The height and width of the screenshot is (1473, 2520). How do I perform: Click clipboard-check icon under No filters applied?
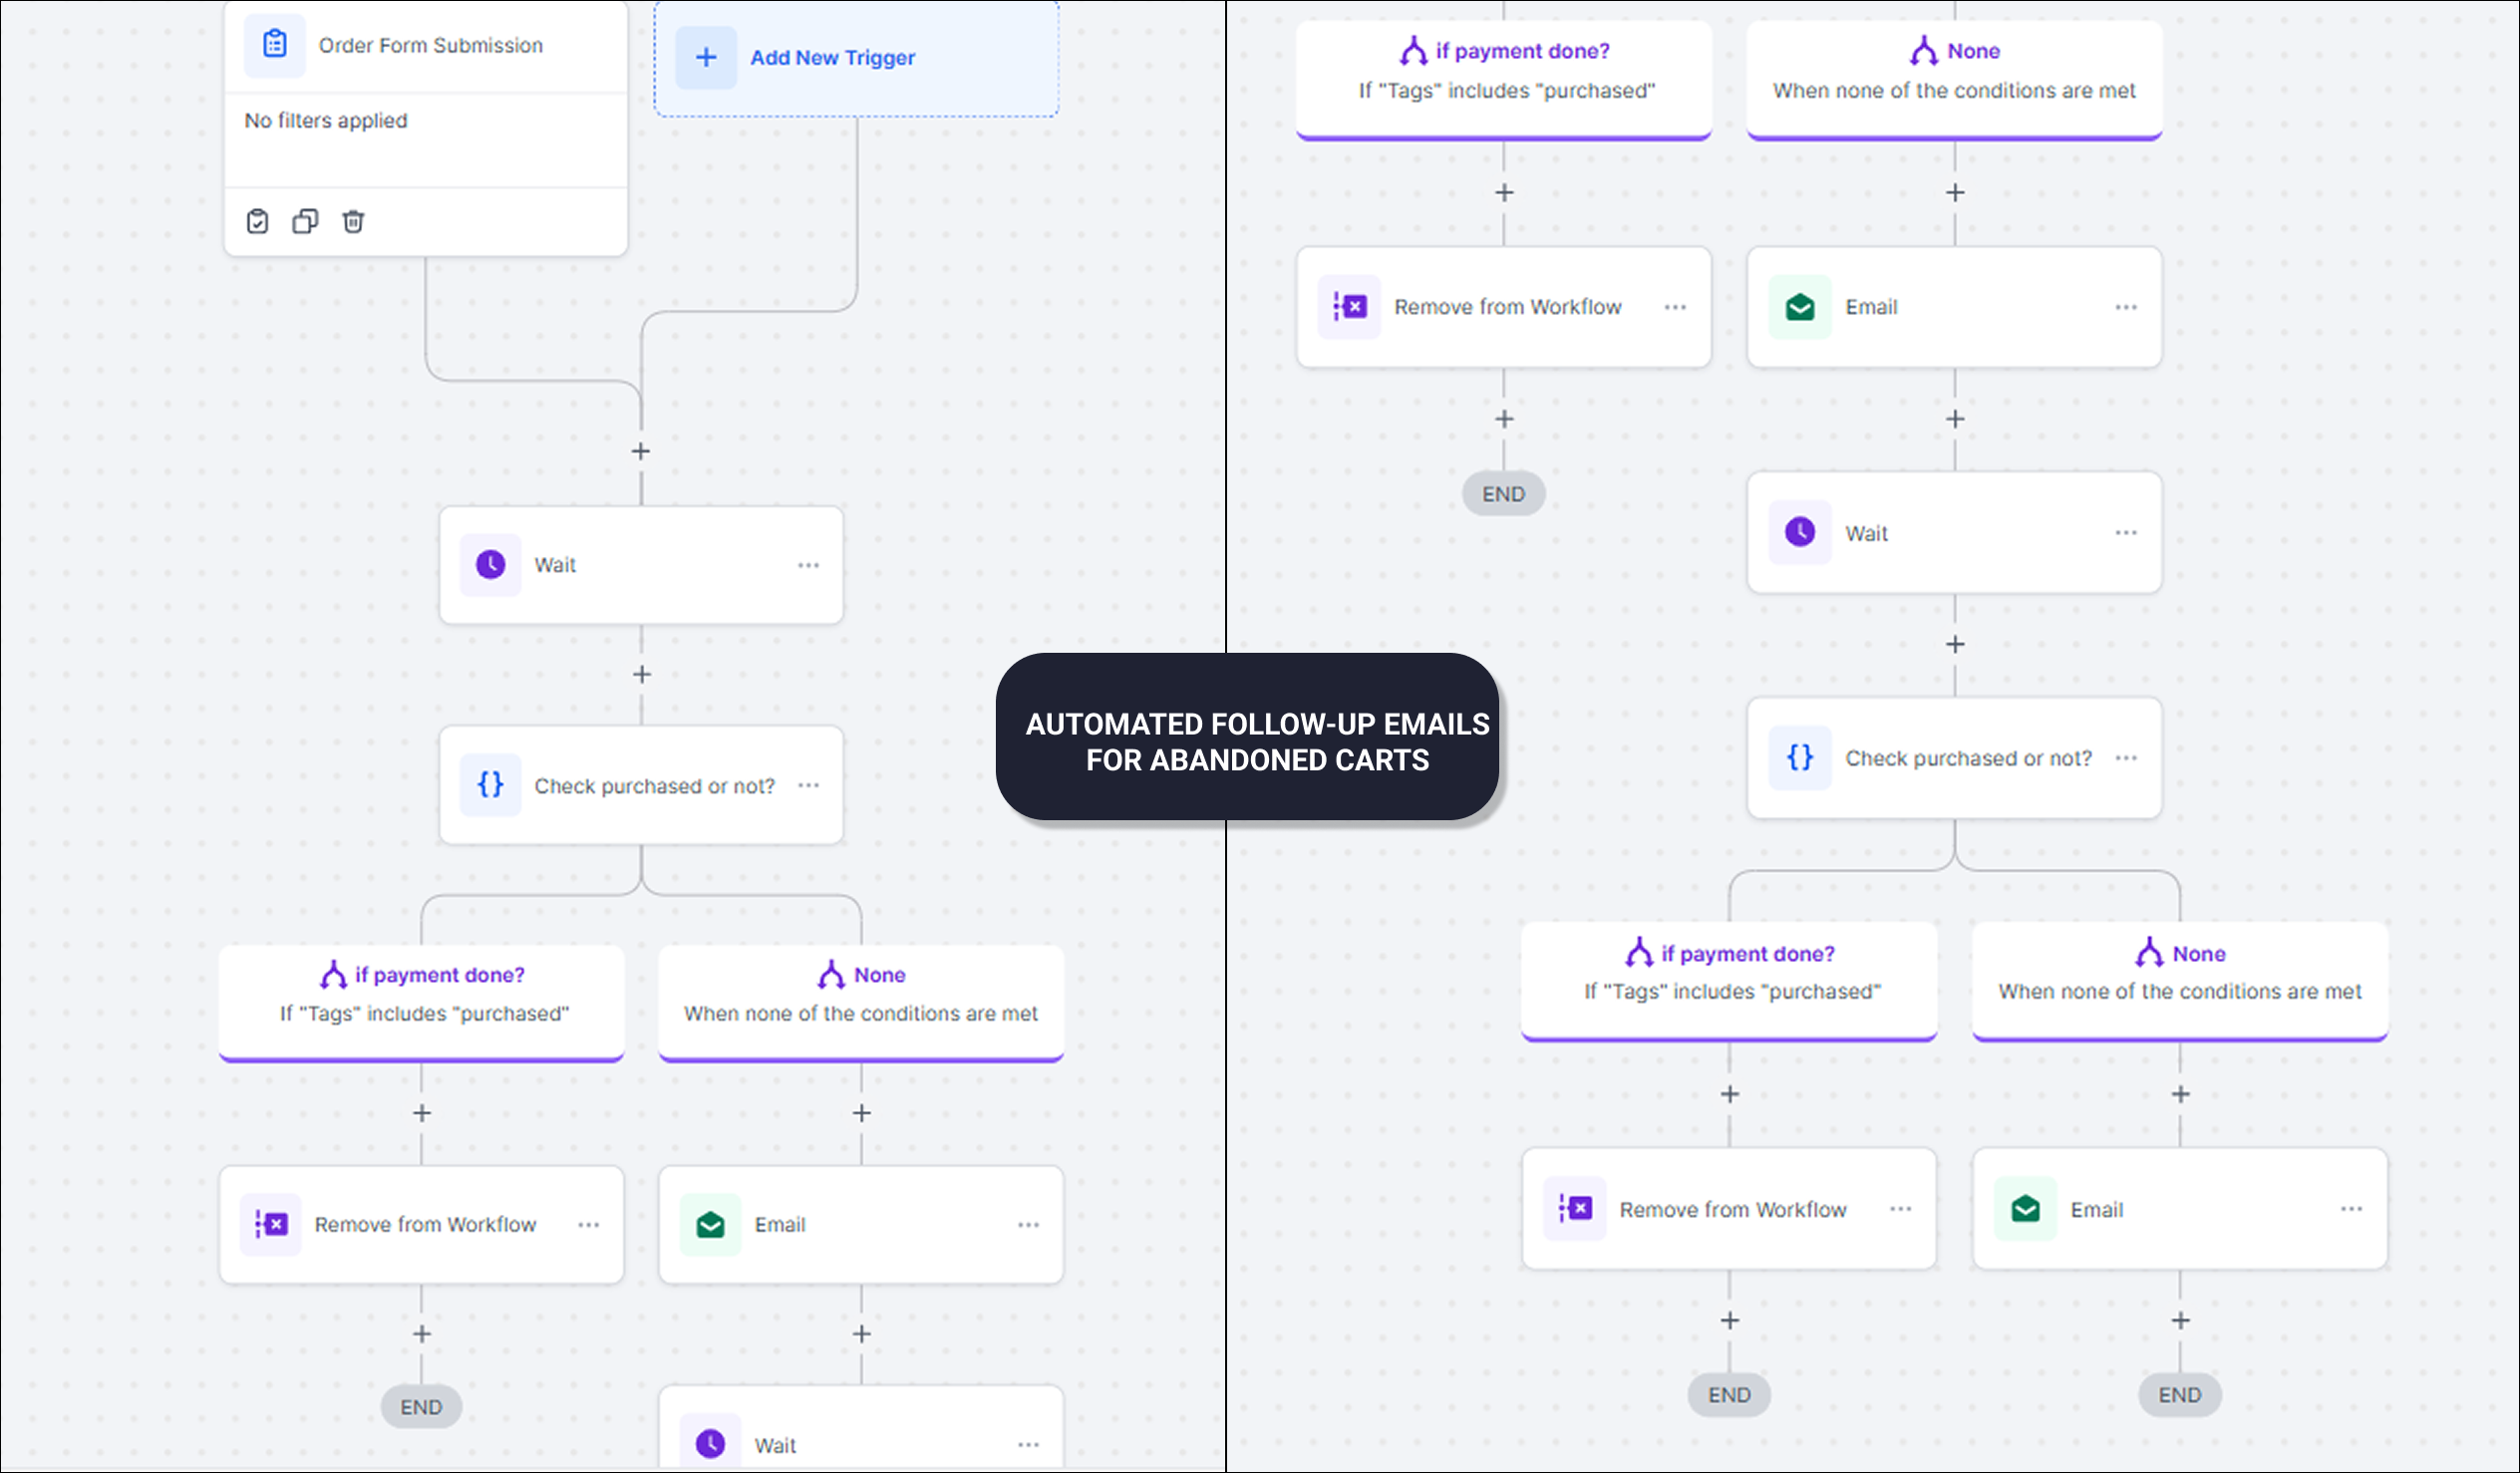click(x=257, y=221)
